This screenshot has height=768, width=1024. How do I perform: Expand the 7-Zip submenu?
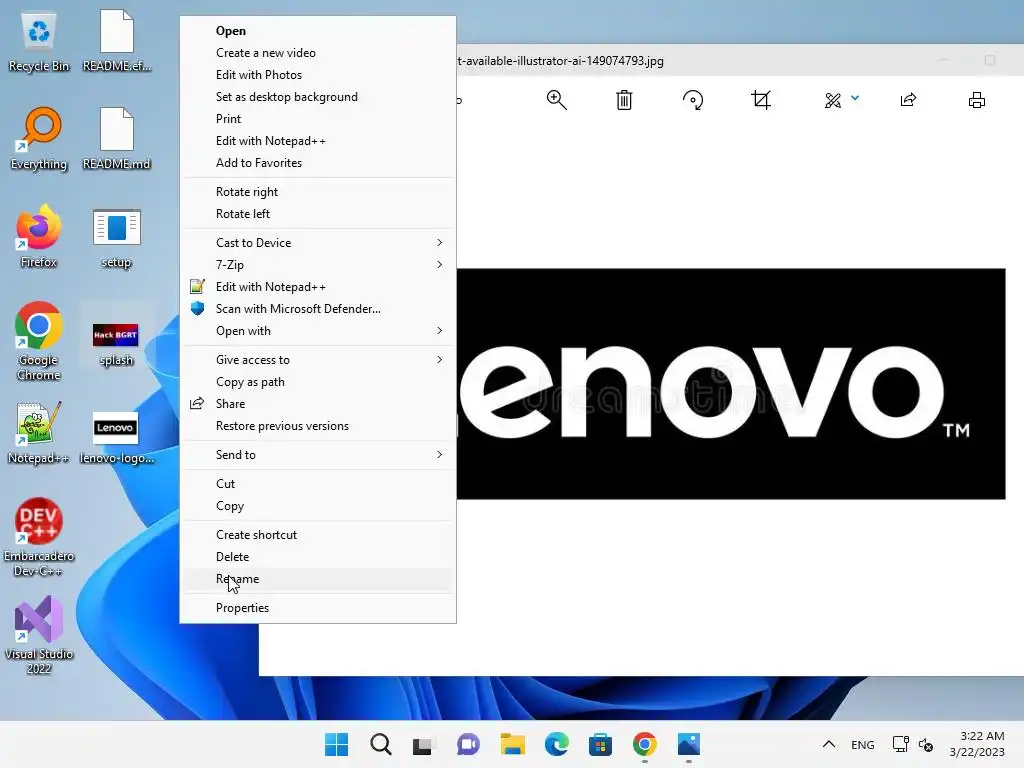(x=318, y=264)
